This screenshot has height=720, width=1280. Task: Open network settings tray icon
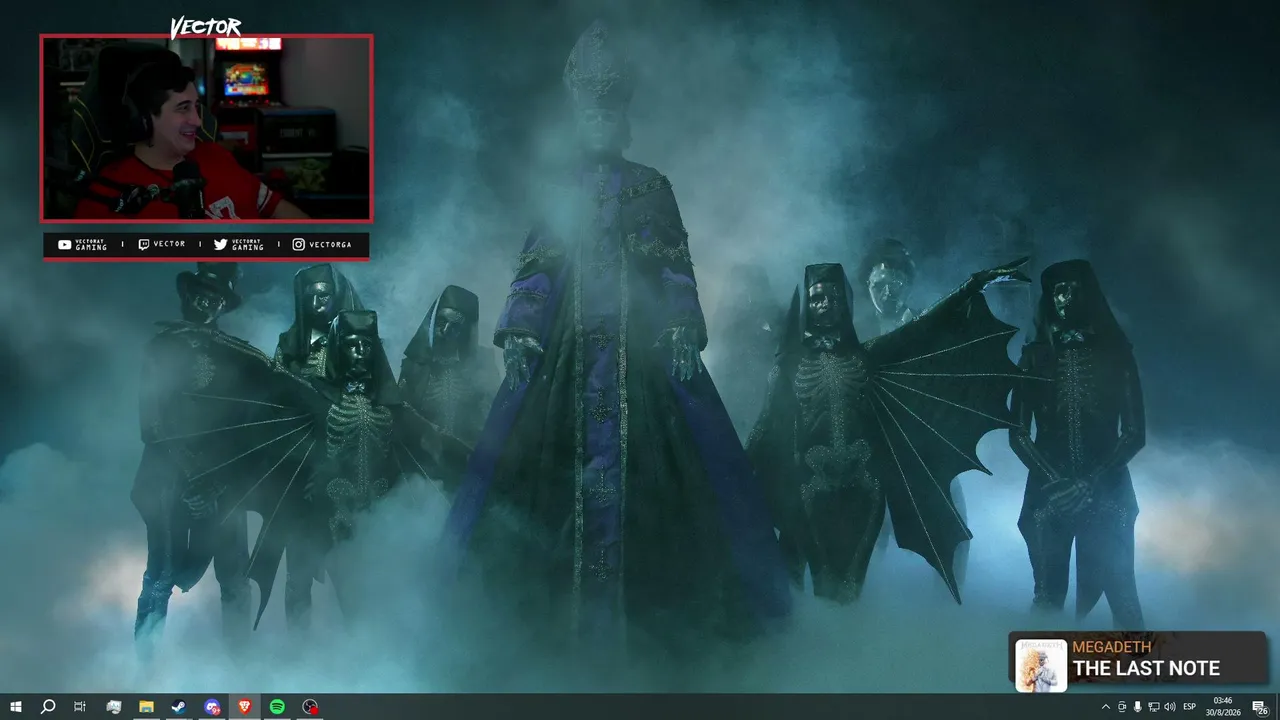click(x=1154, y=707)
